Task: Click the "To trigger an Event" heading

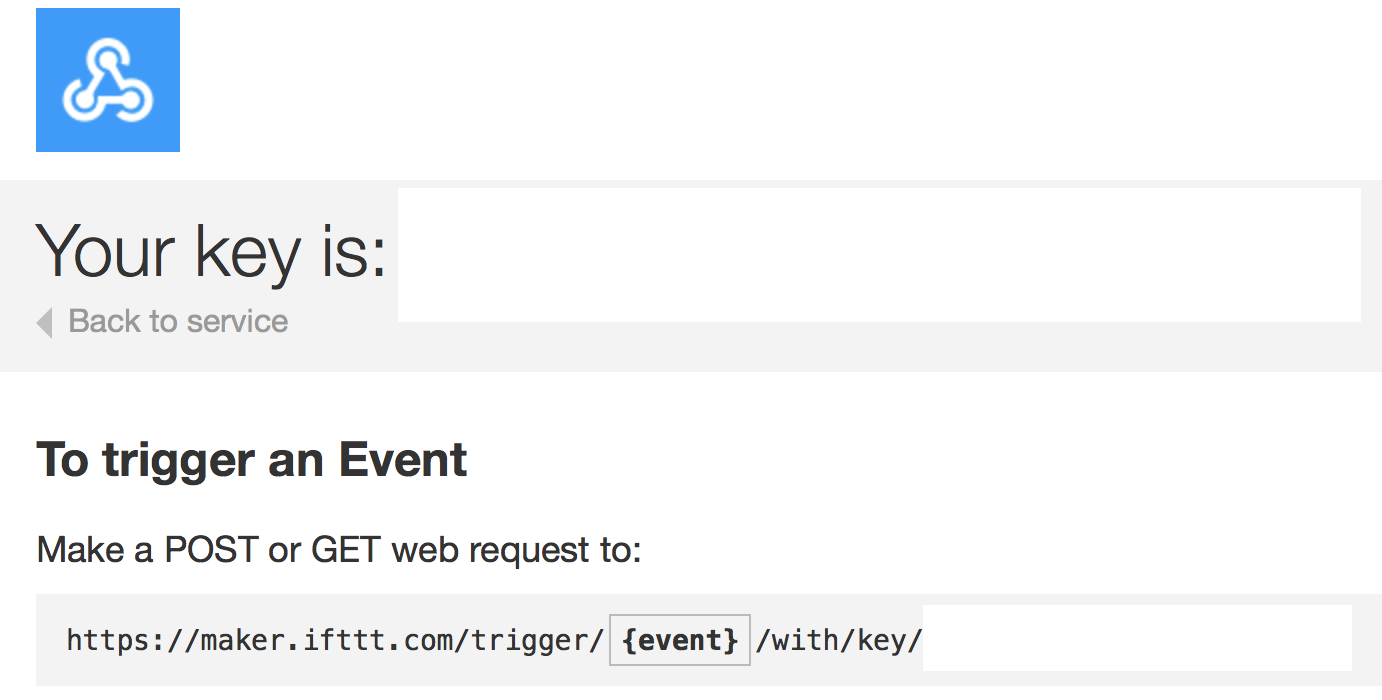Action: click(252, 460)
